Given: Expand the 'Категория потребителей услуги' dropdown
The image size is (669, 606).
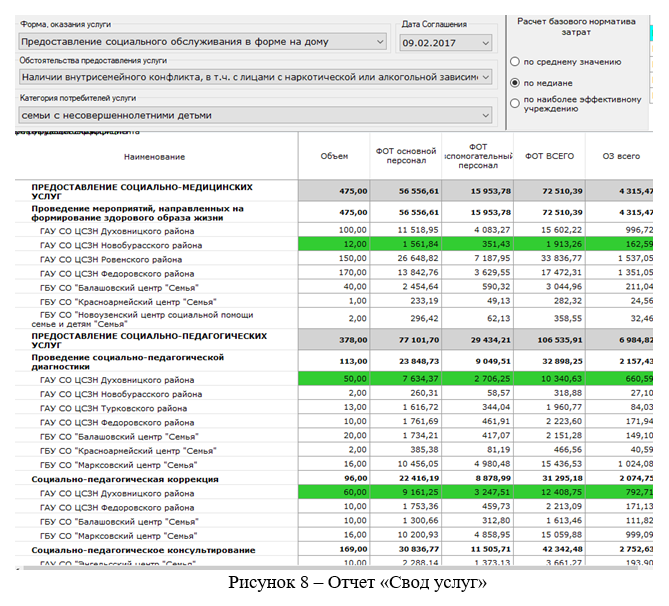Looking at the screenshot, I should [x=485, y=115].
